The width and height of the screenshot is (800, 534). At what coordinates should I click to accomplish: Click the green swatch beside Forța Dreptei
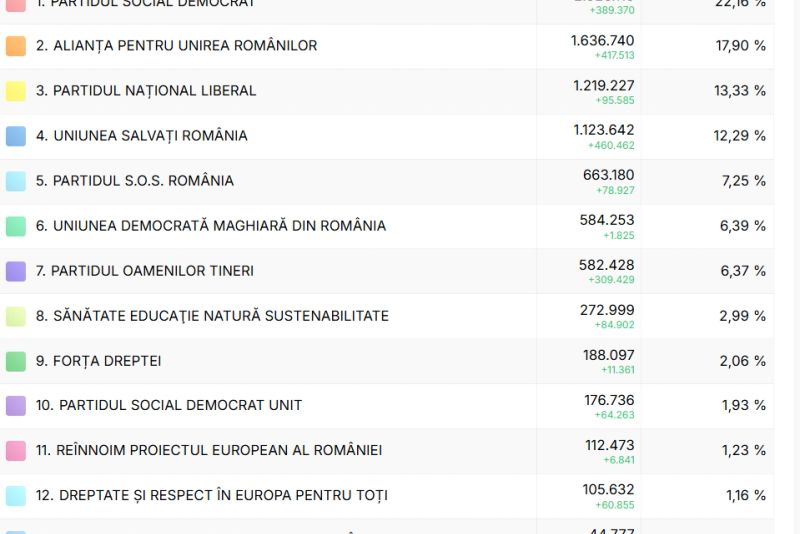pos(16,361)
